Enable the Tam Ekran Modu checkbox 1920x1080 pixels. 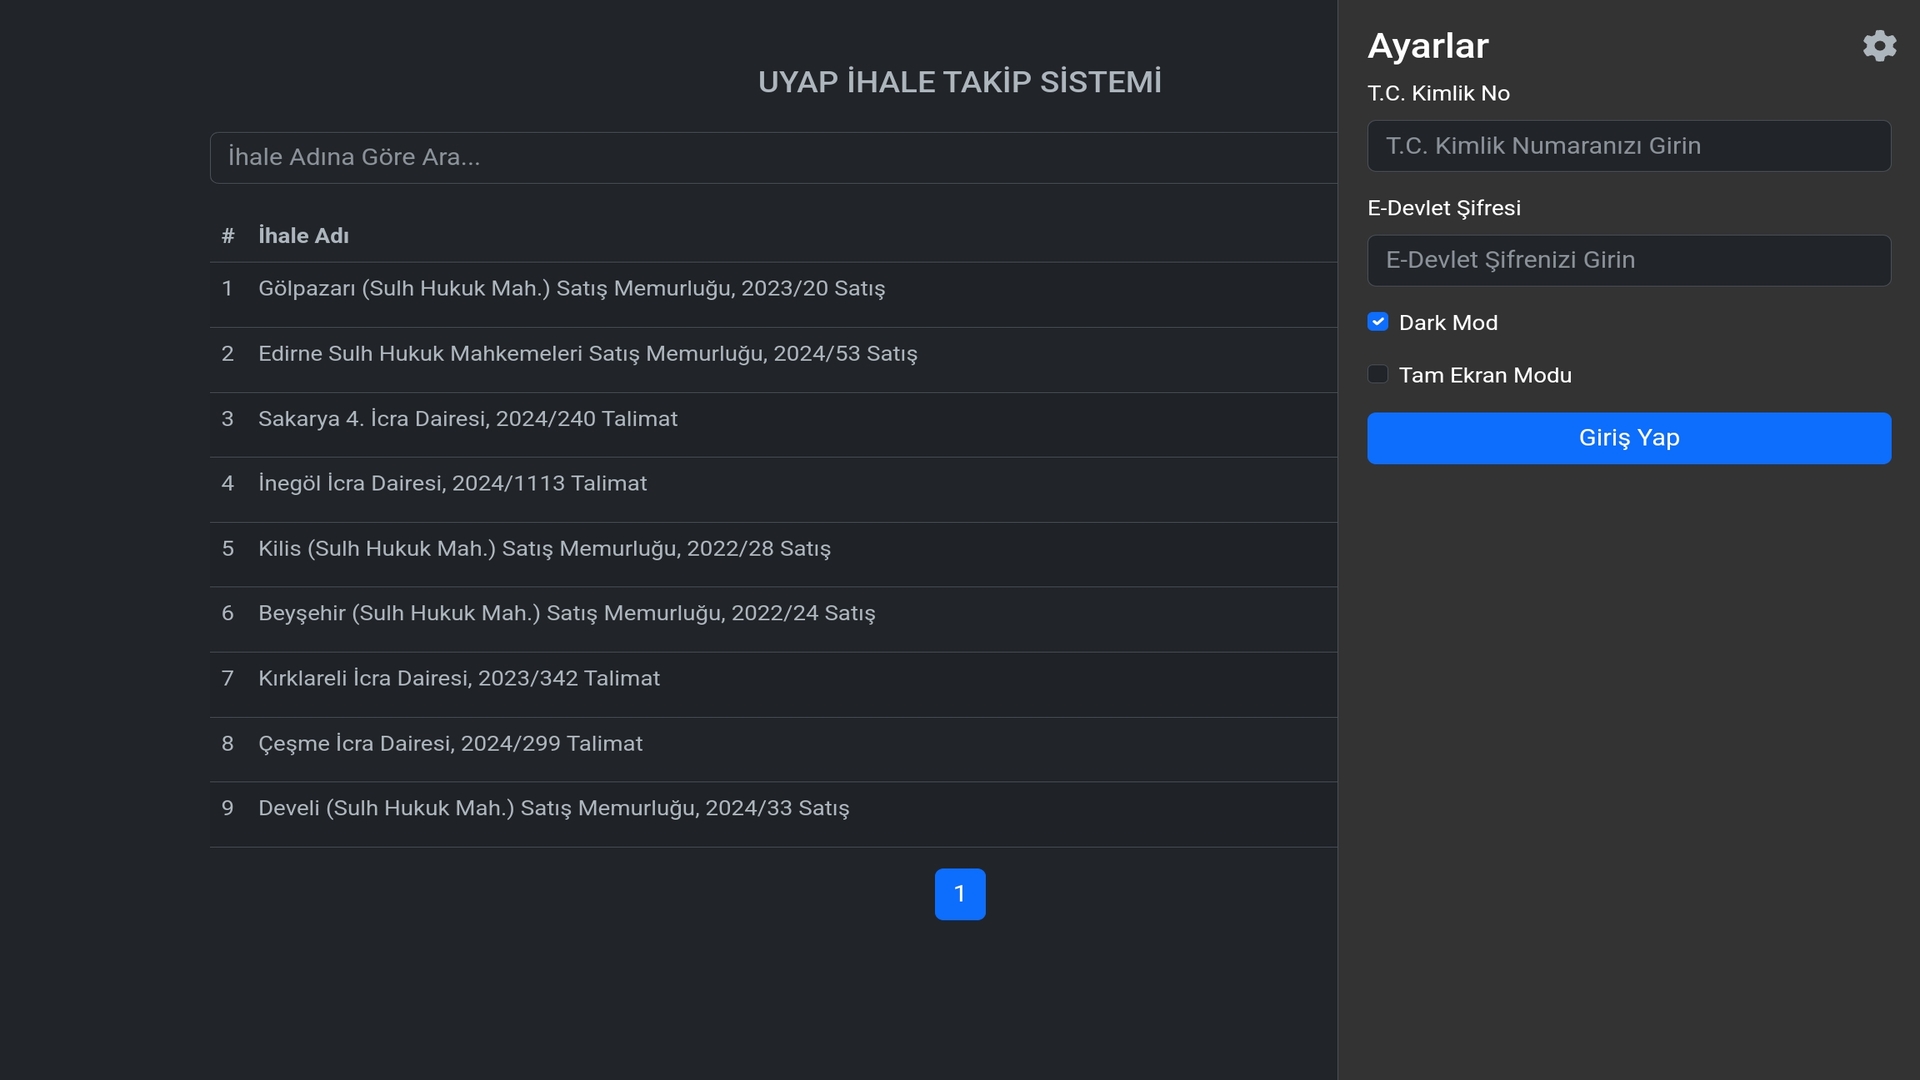click(1377, 374)
